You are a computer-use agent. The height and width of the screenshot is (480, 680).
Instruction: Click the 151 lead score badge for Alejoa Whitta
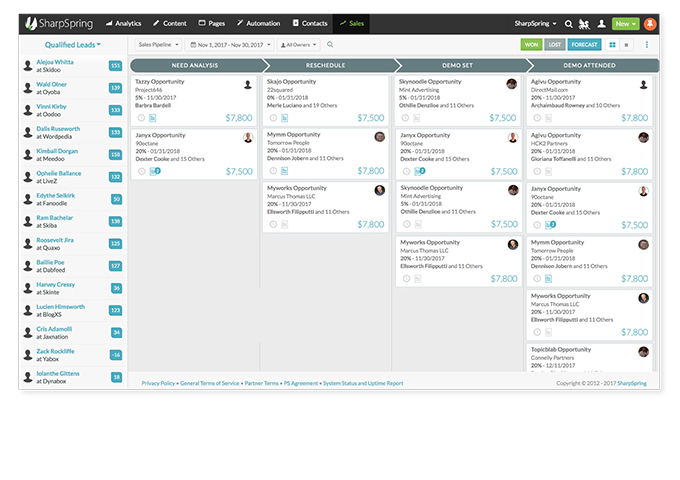(x=116, y=66)
